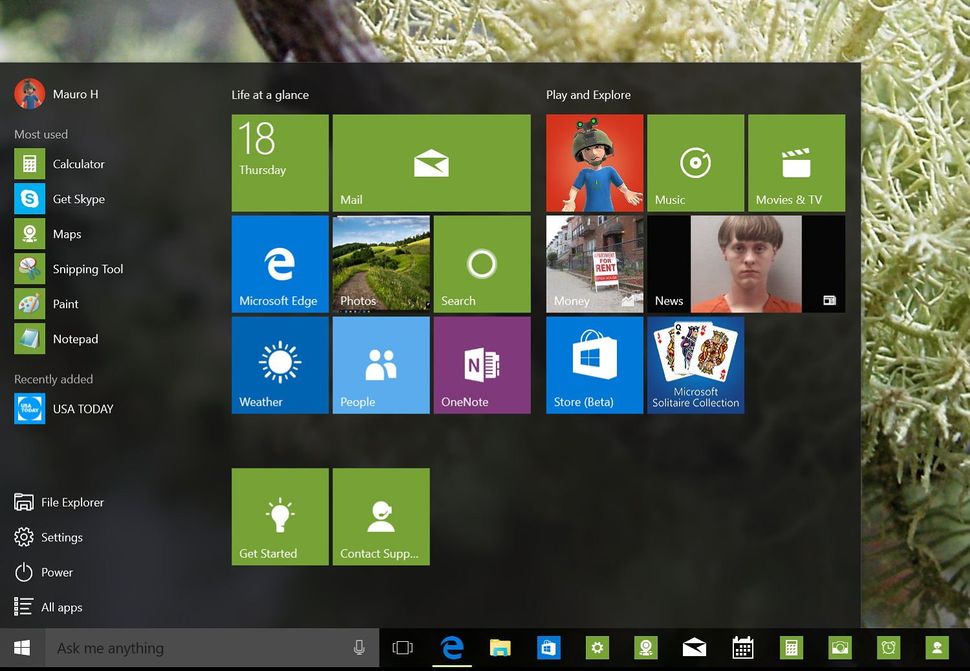Toggle the Start button

tap(19, 647)
